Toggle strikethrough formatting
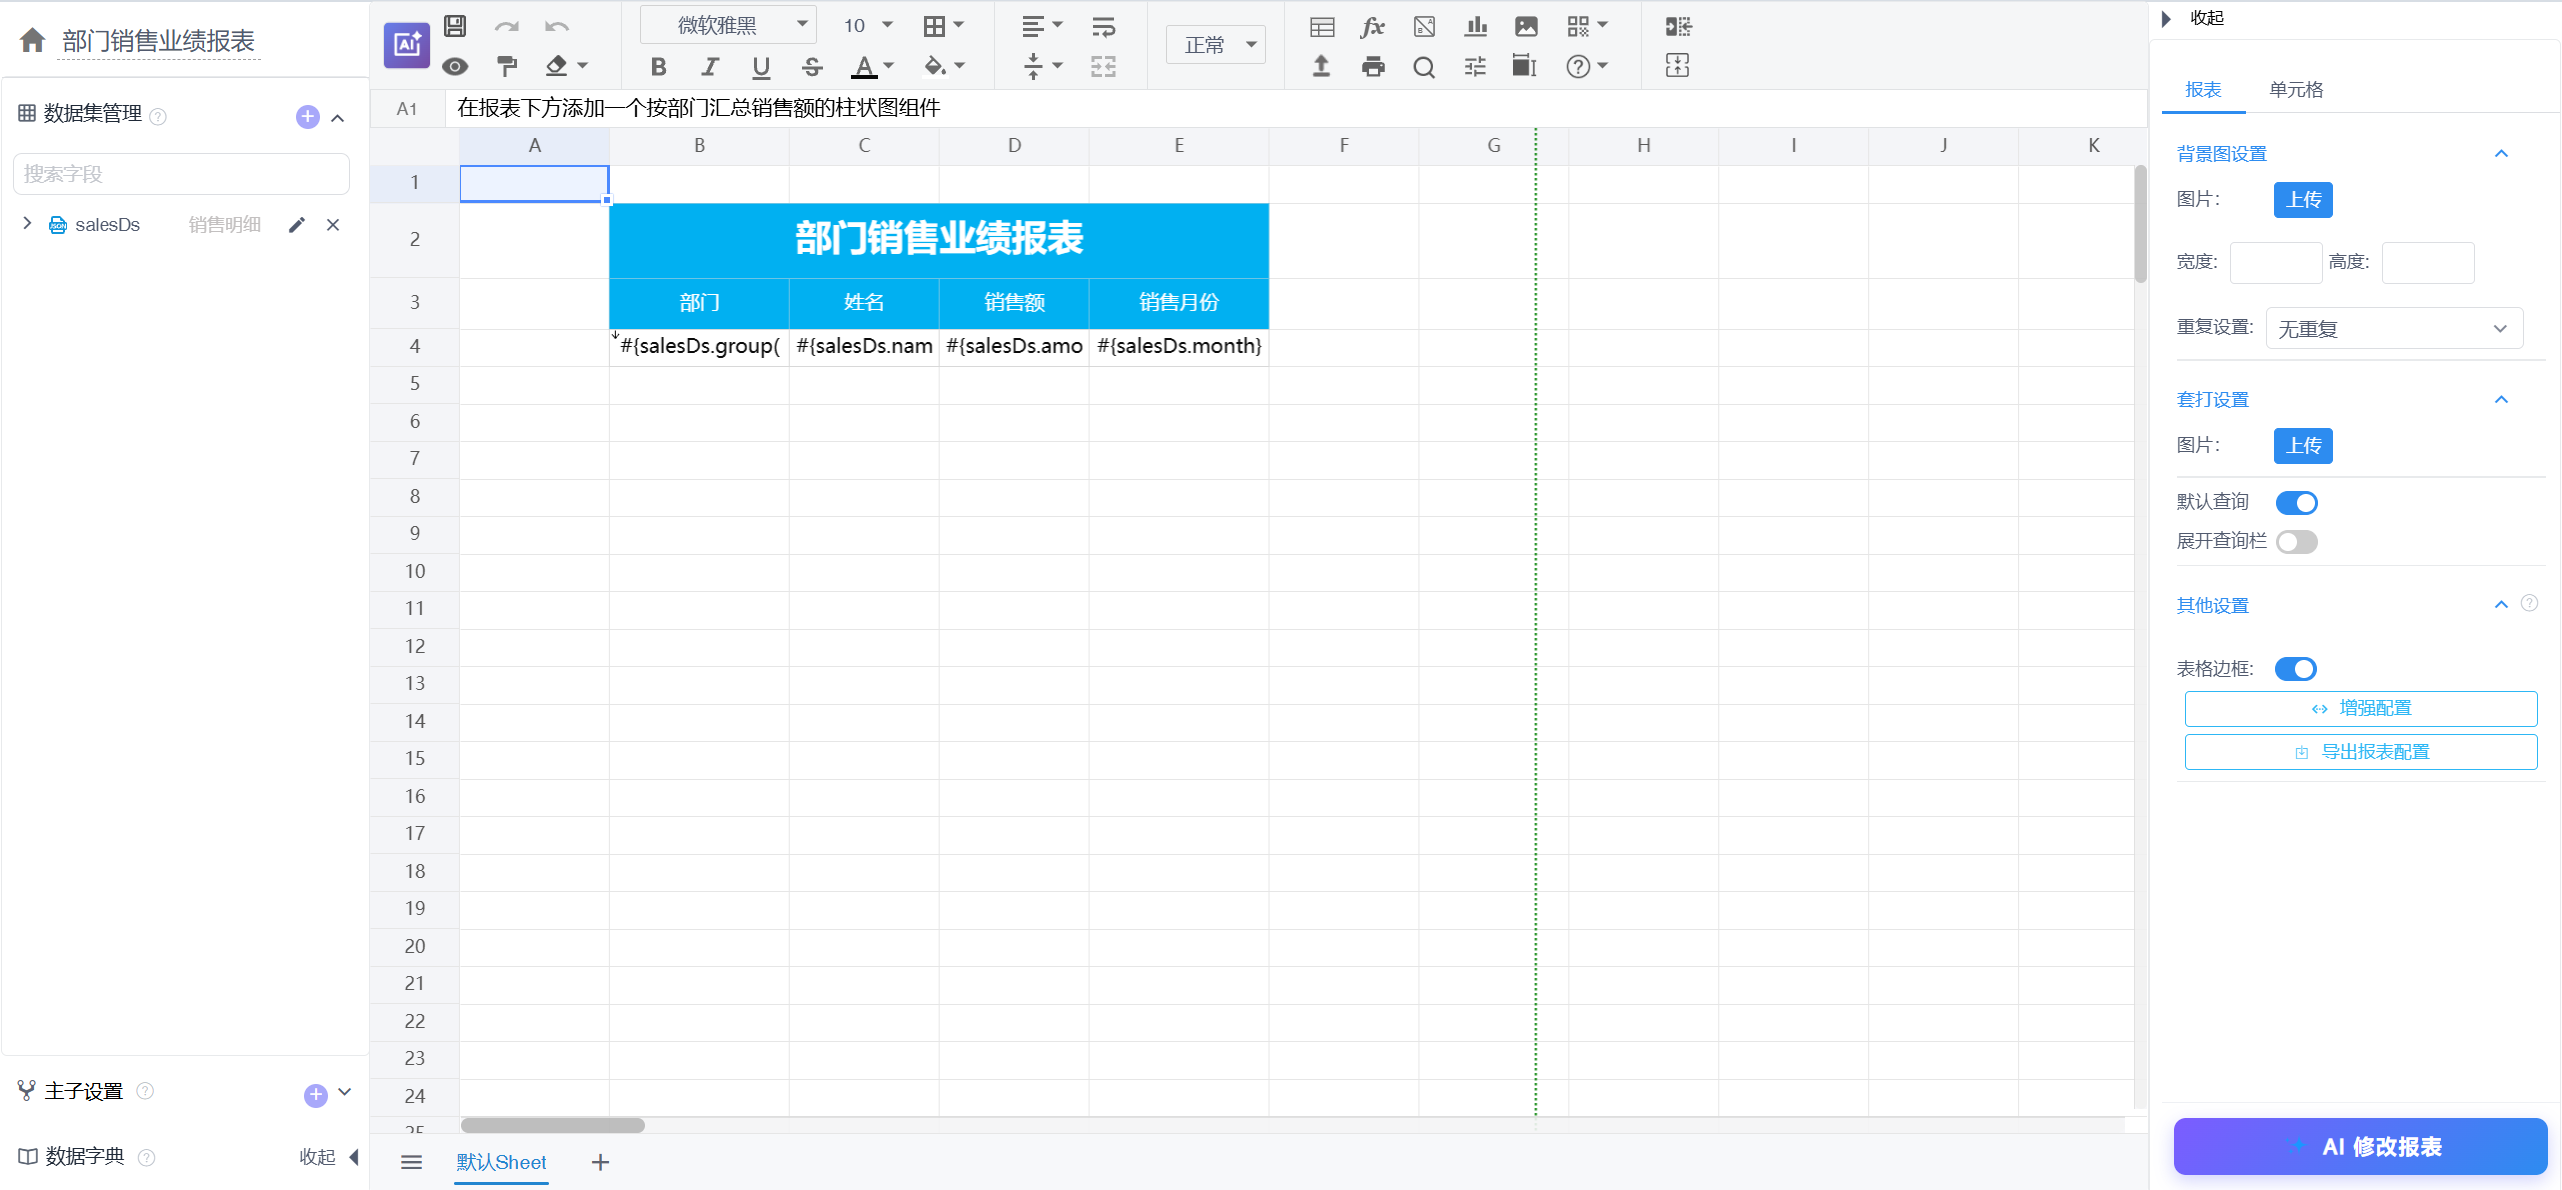This screenshot has width=2562, height=1190. tap(812, 67)
